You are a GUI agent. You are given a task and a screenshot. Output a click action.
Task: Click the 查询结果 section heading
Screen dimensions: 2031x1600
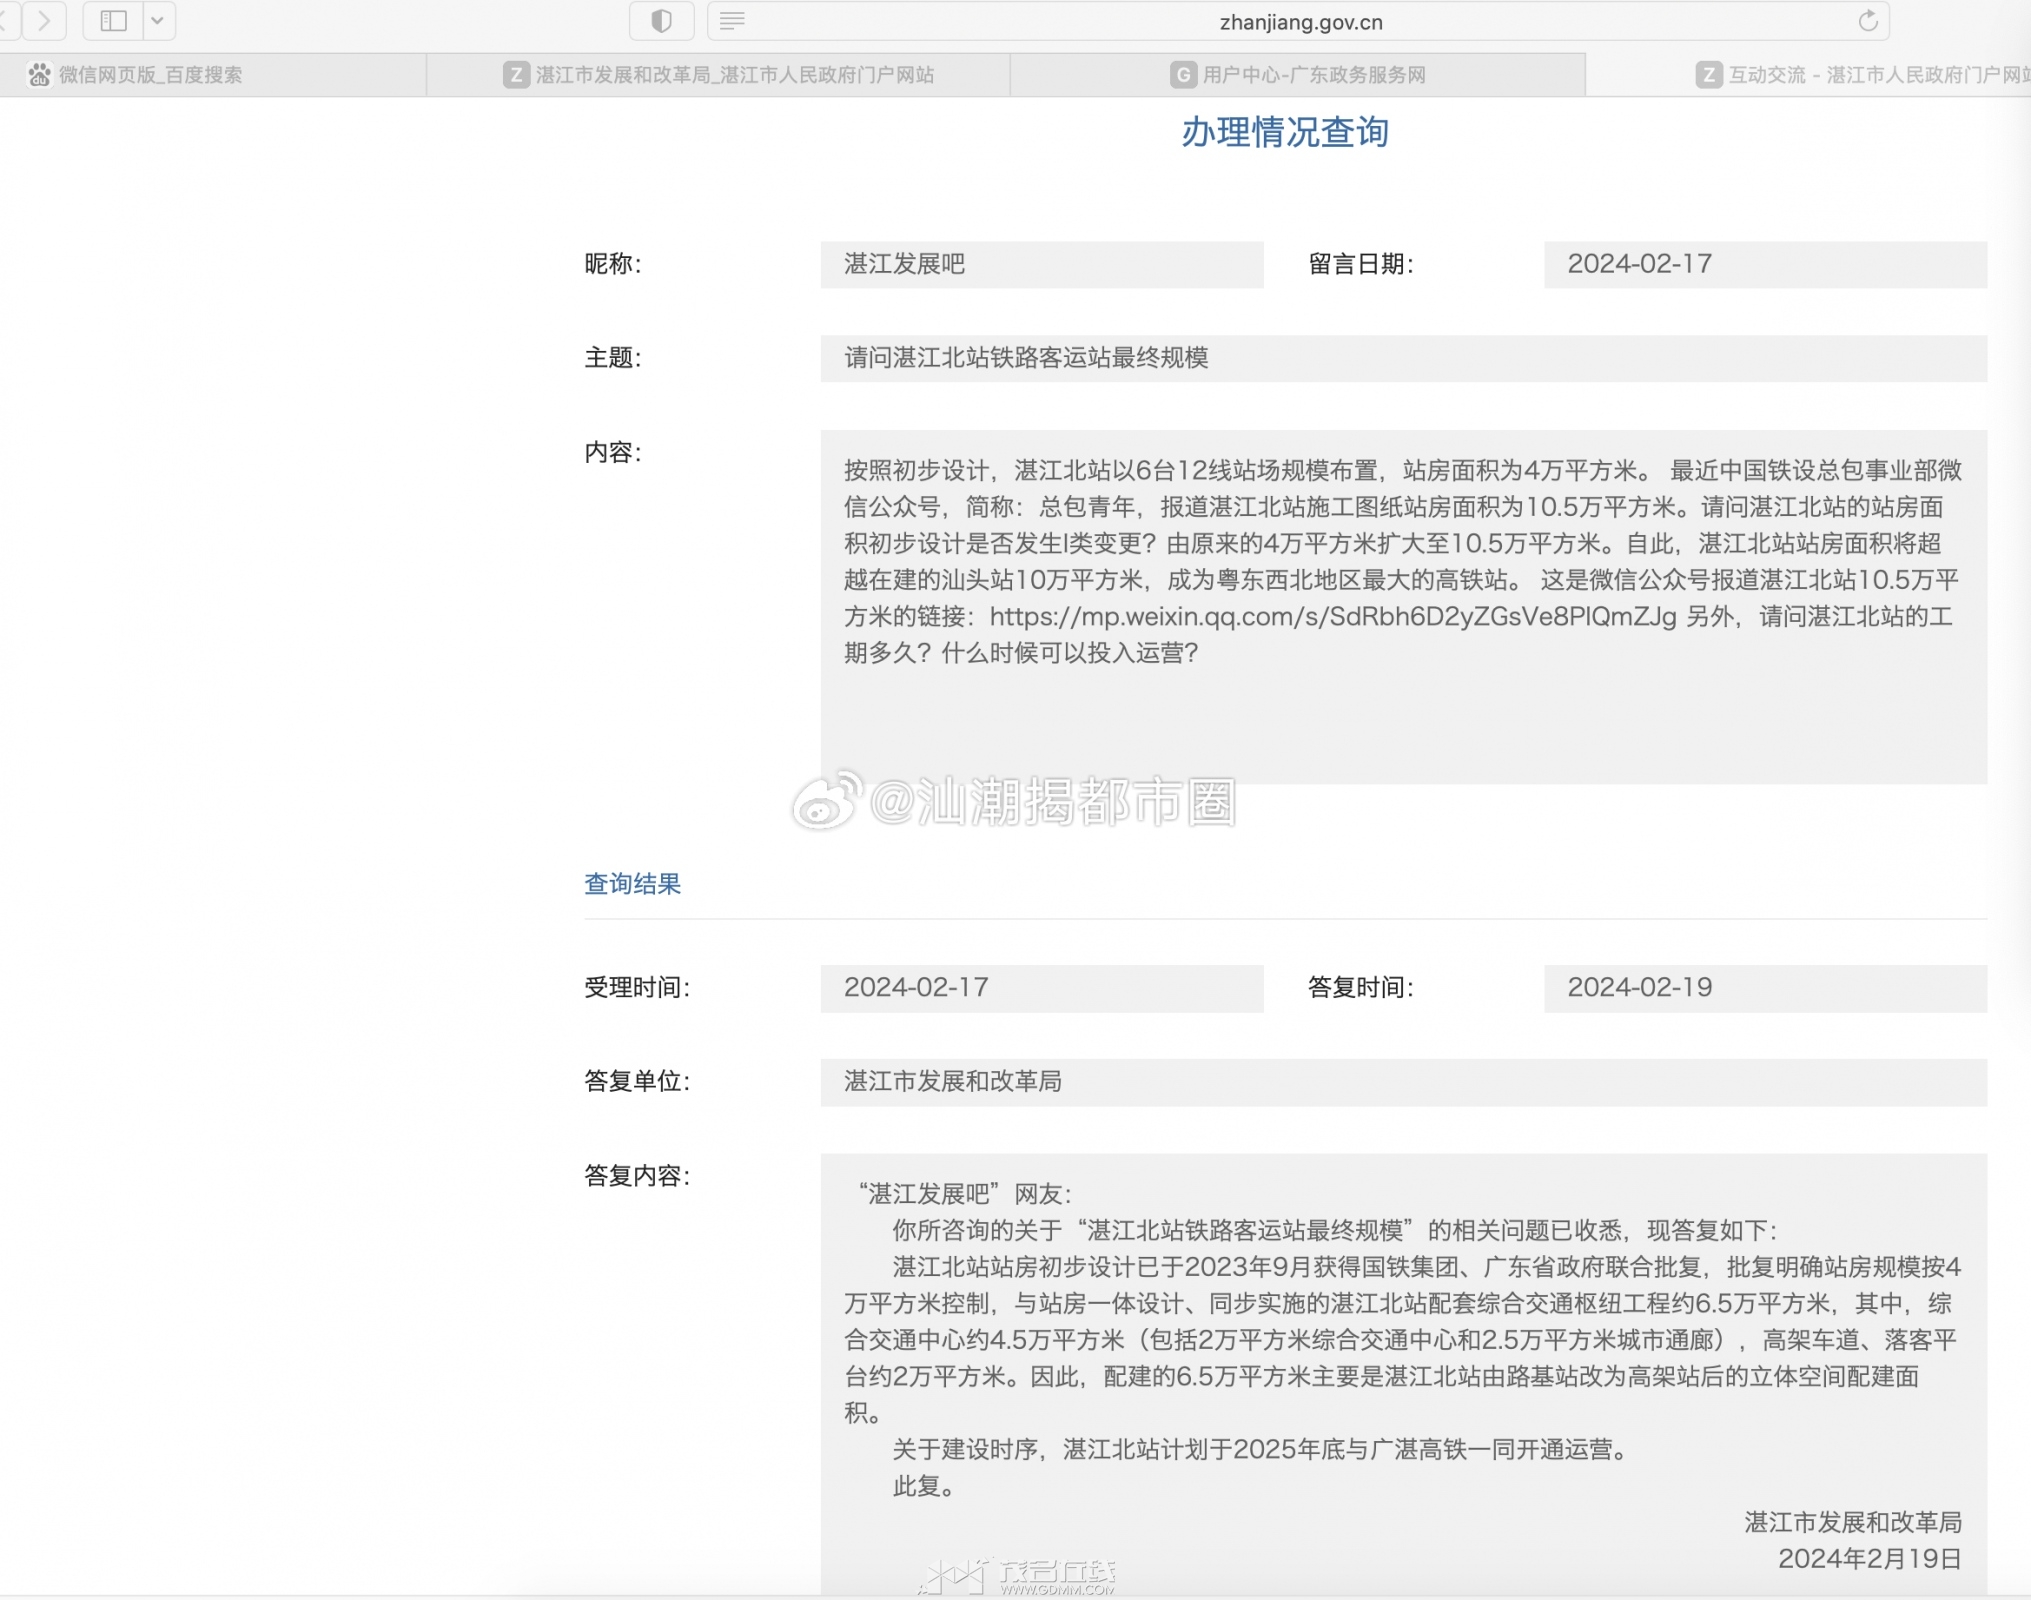click(x=632, y=884)
